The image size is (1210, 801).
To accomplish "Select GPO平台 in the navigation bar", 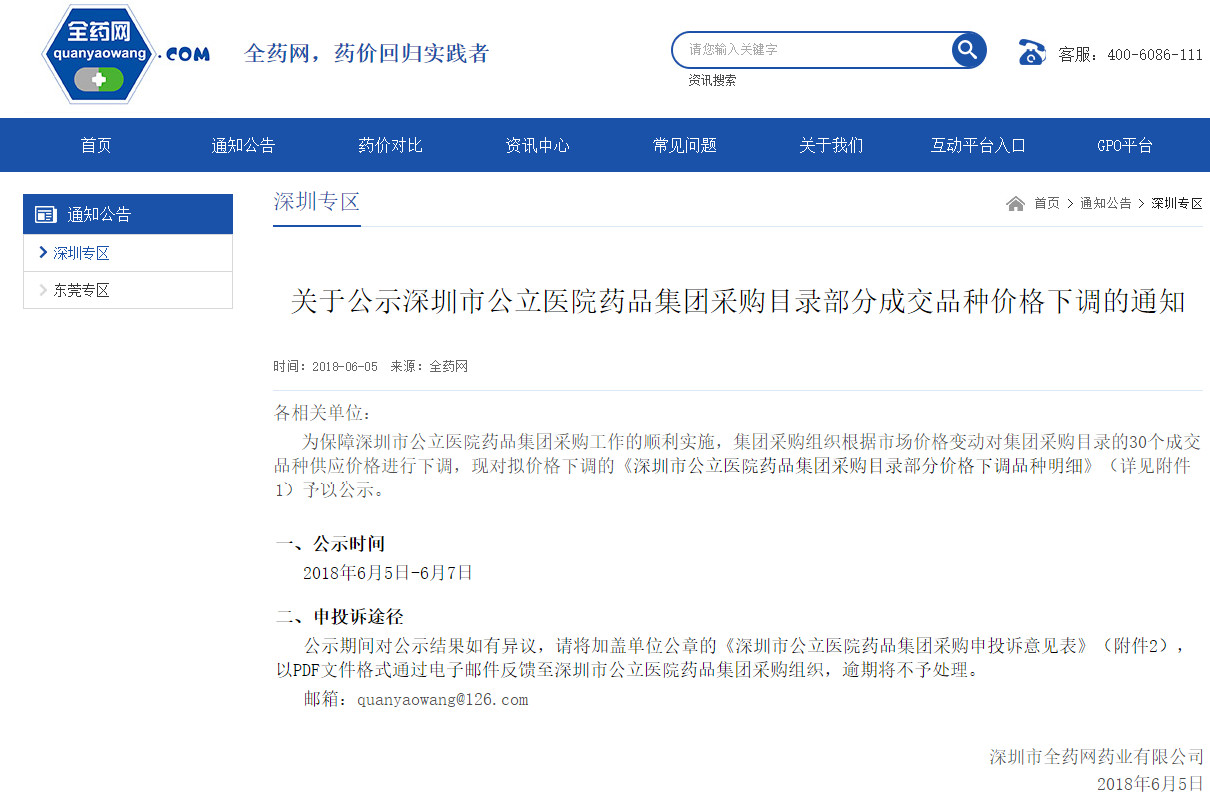I will 1125,146.
